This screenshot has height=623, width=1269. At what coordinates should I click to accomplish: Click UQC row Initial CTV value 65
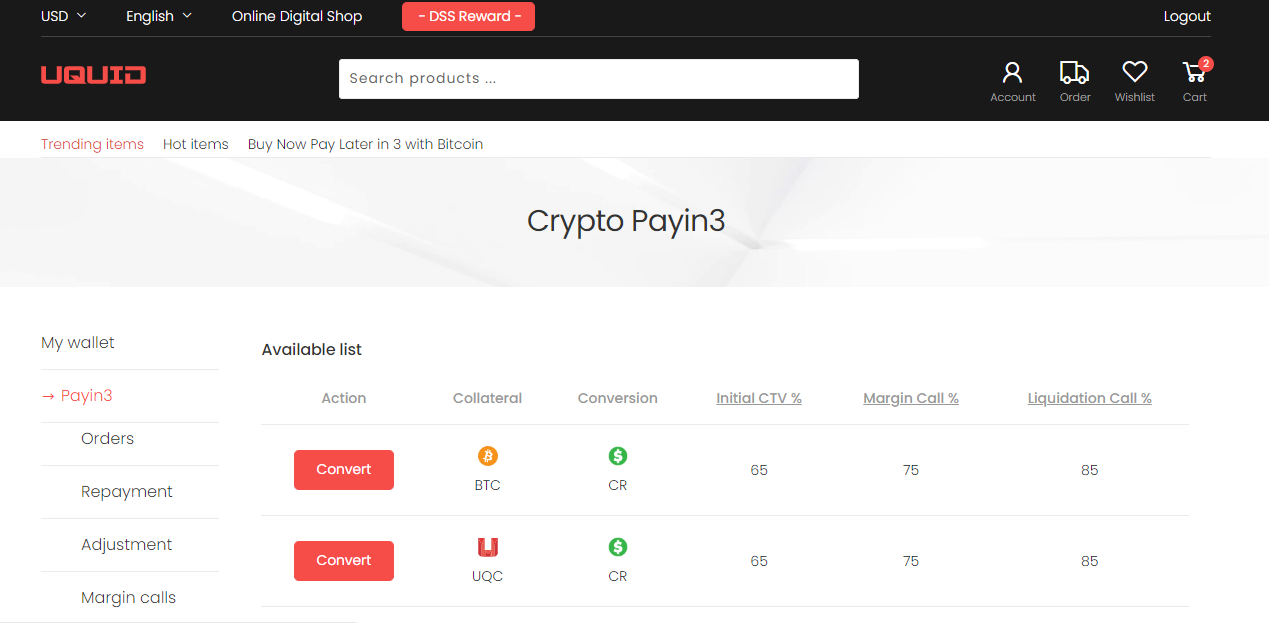coord(759,561)
